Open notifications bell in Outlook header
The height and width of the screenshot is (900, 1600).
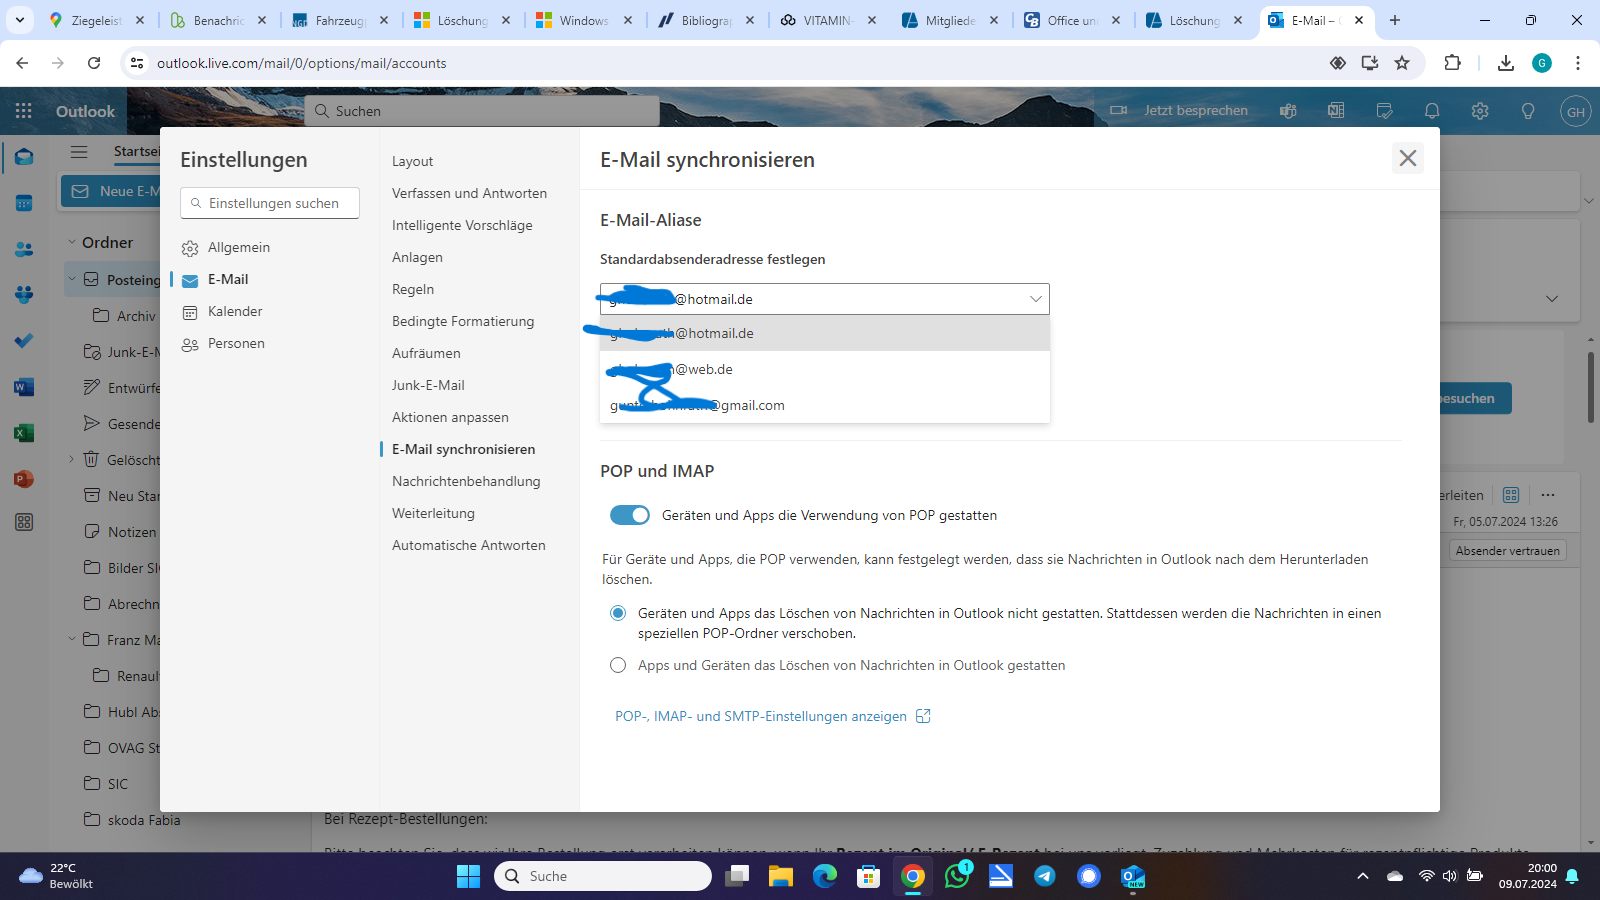click(x=1432, y=111)
